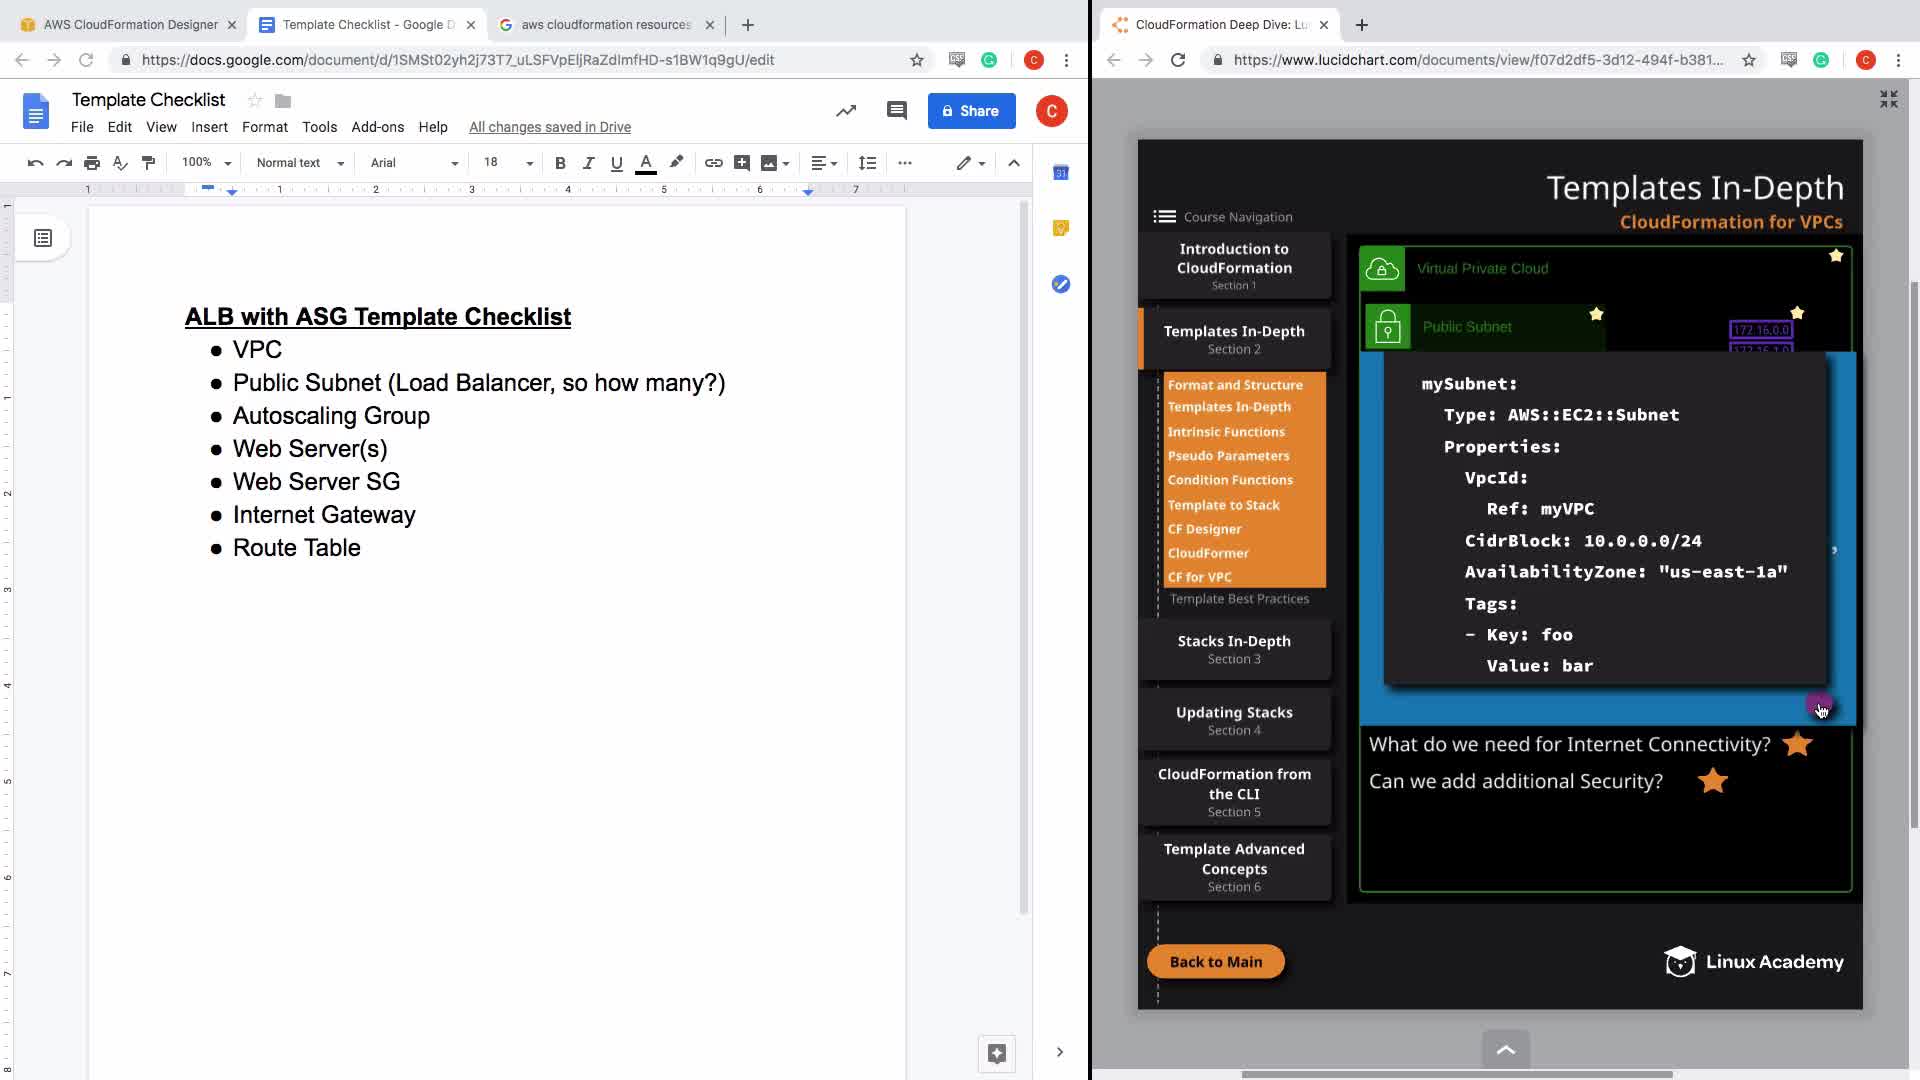Image resolution: width=1920 pixels, height=1080 pixels.
Task: Open the text color picker
Action: tap(646, 163)
